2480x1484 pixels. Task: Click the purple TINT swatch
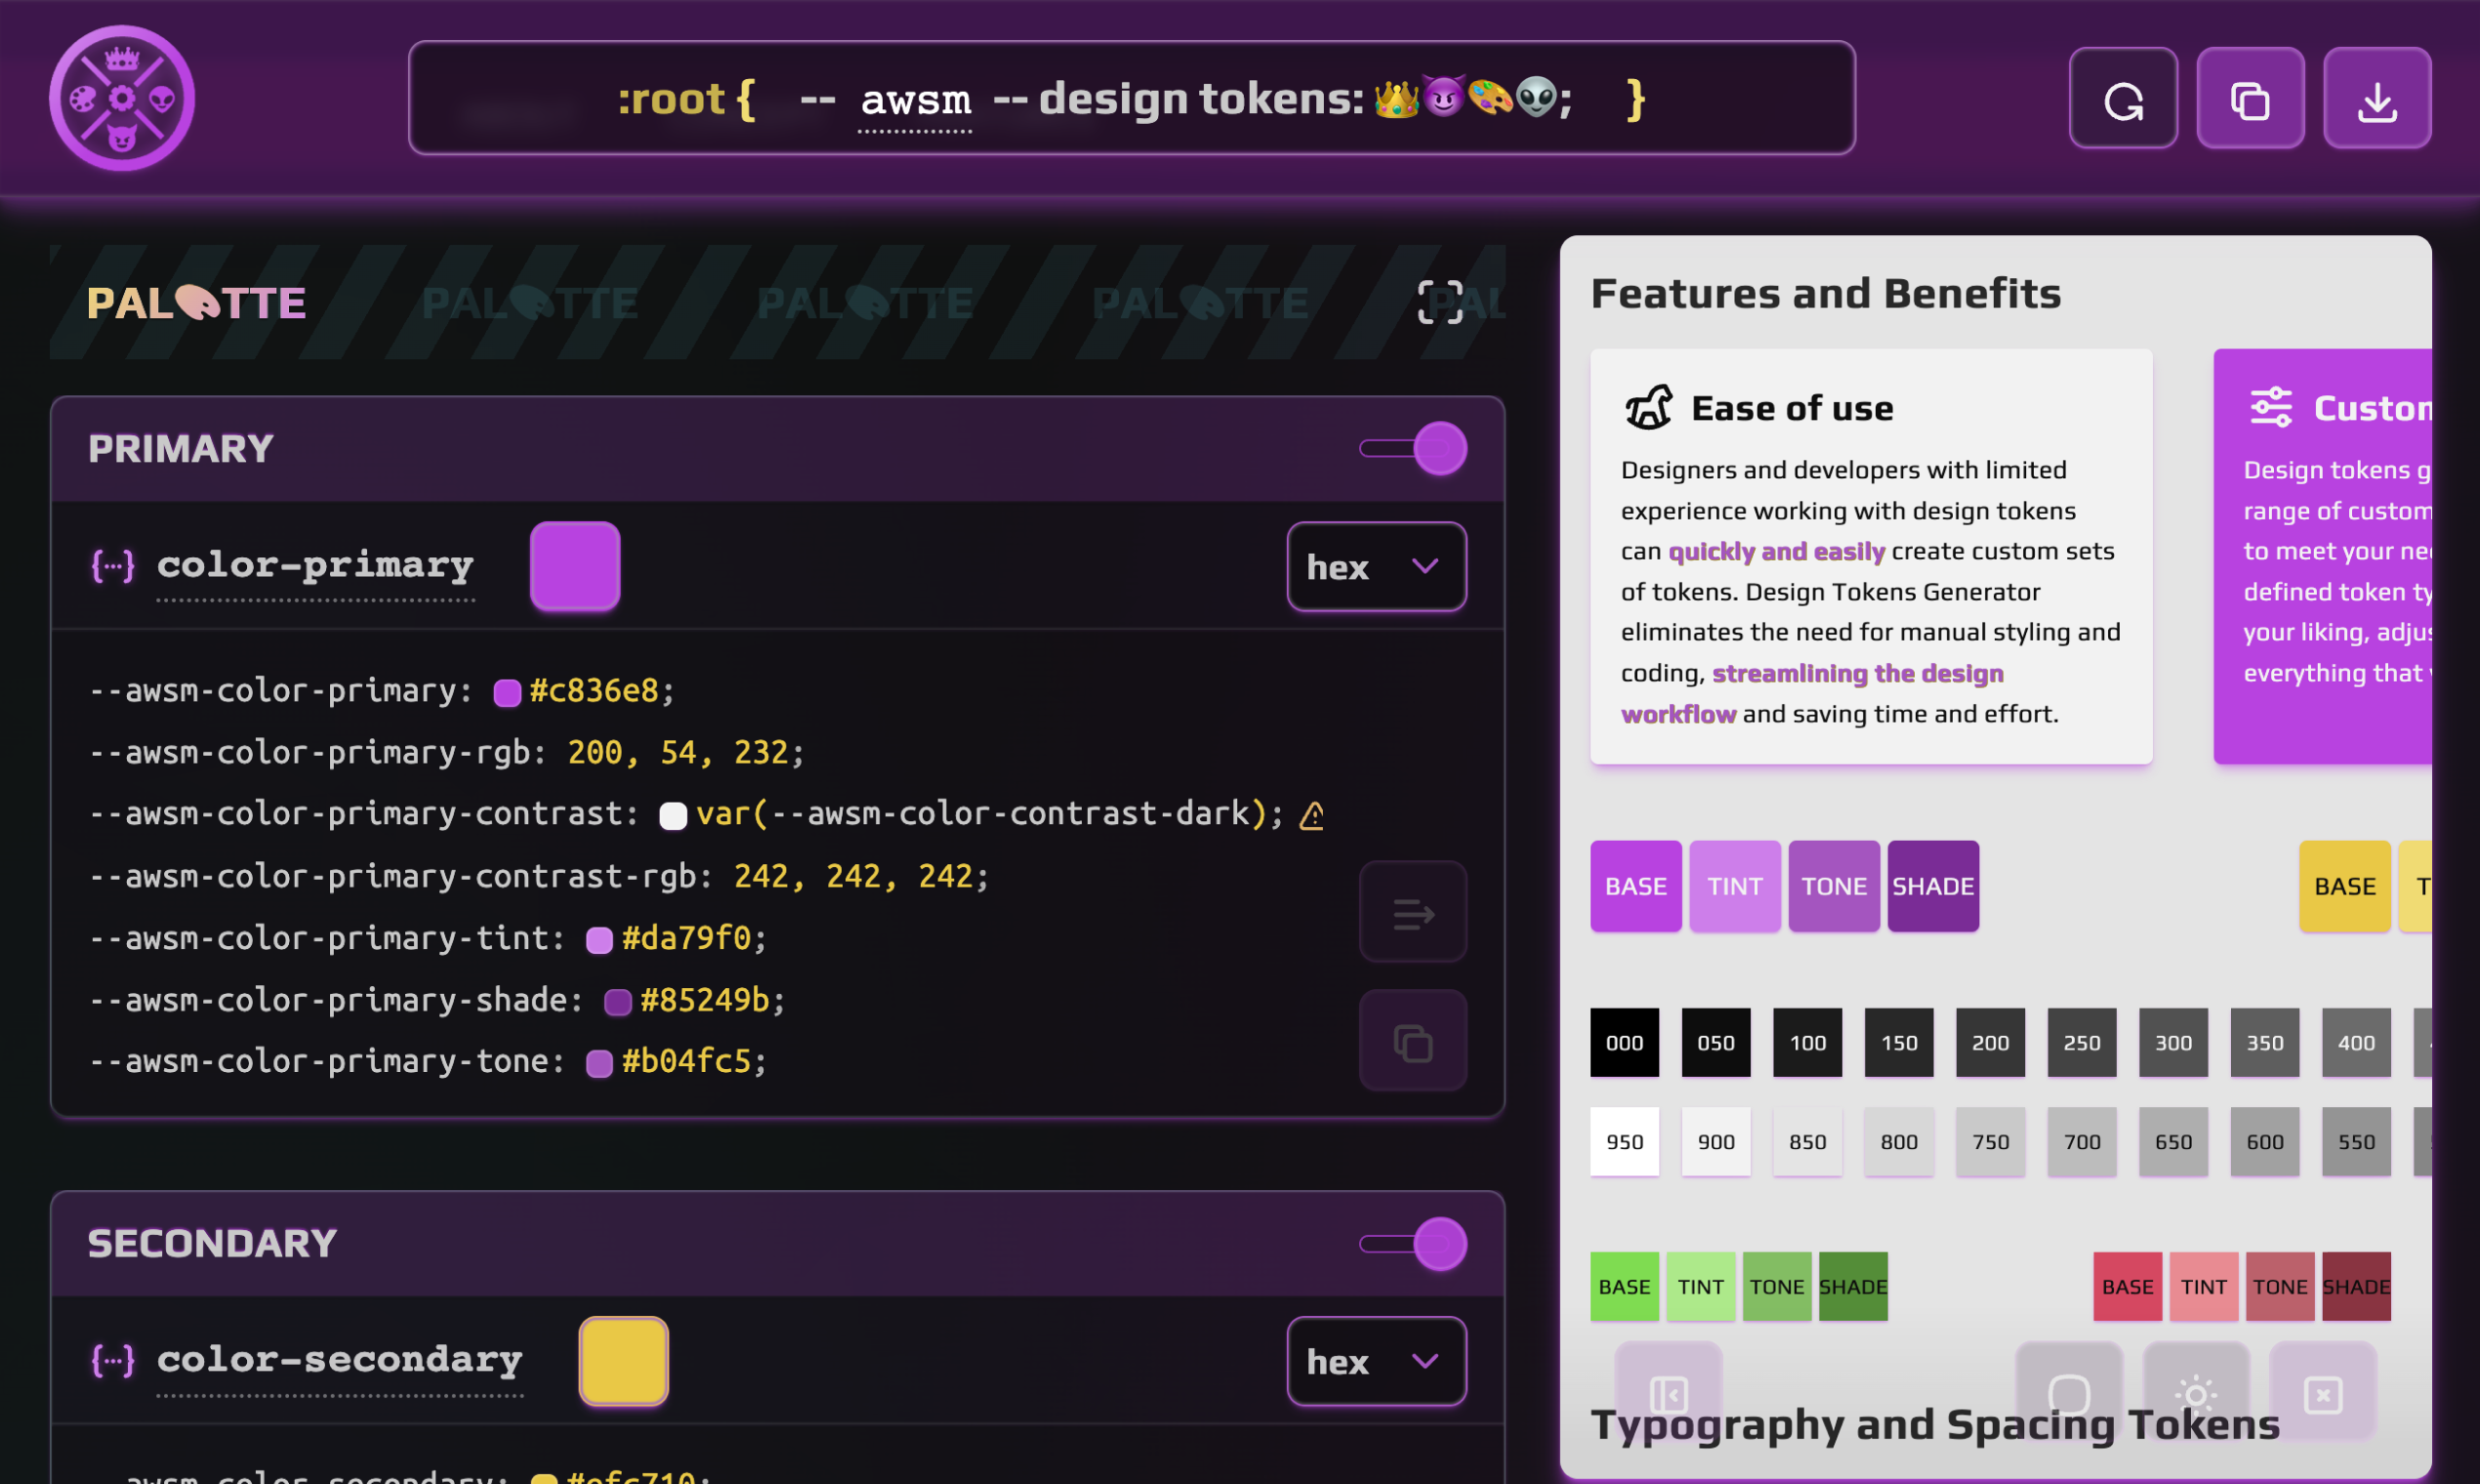(1735, 886)
